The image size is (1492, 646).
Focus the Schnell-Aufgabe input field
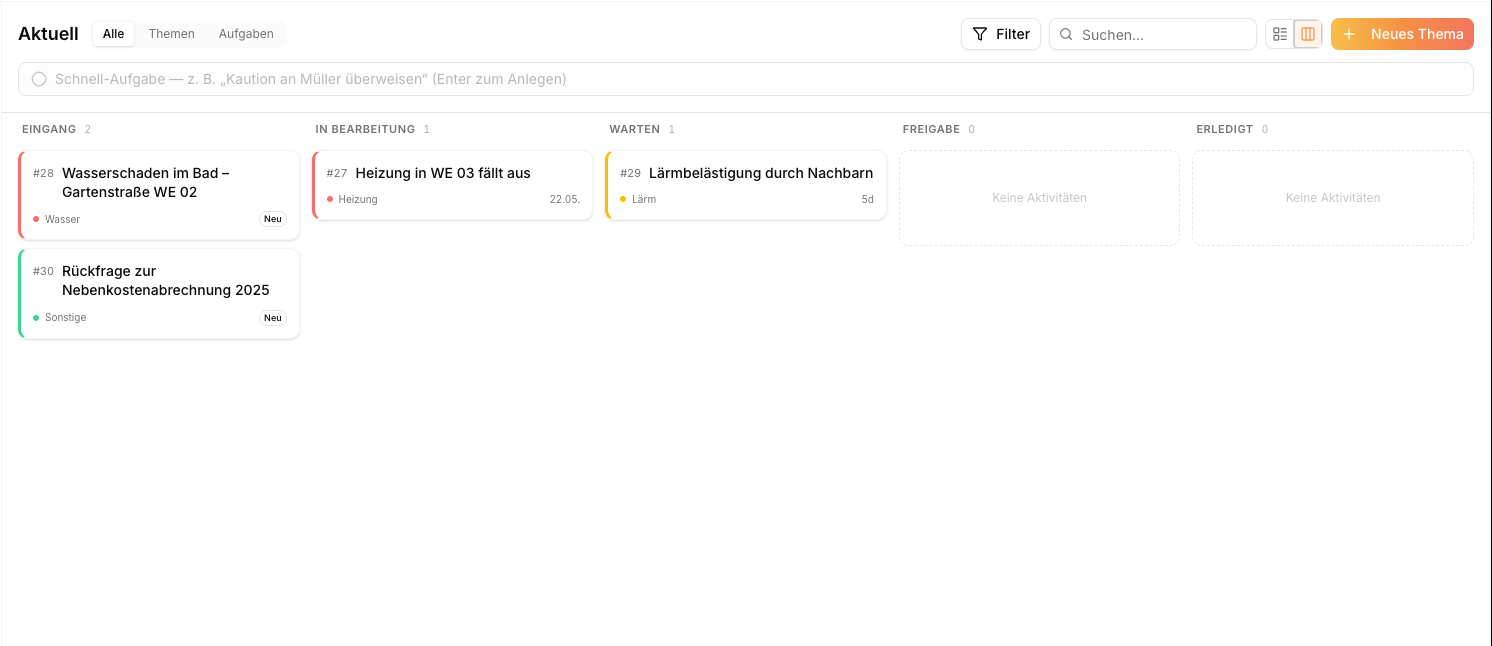[746, 79]
